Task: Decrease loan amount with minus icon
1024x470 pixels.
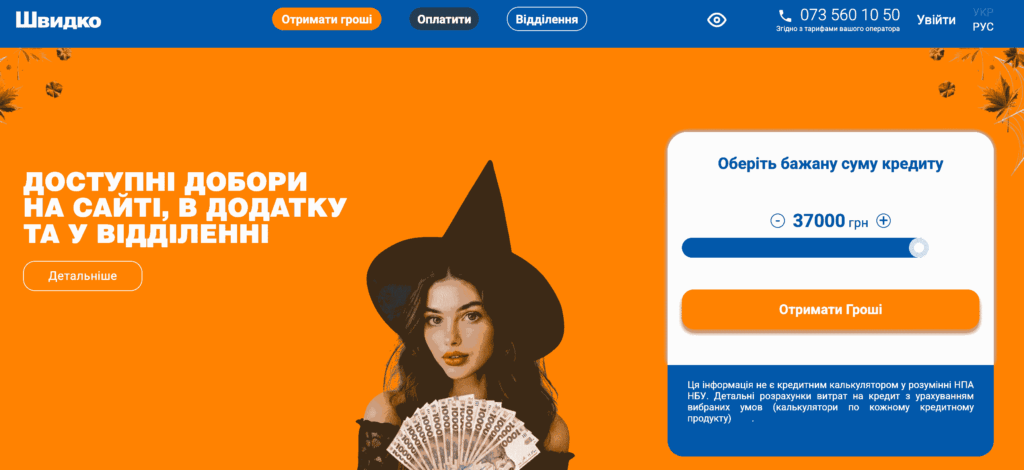Action: (x=777, y=221)
